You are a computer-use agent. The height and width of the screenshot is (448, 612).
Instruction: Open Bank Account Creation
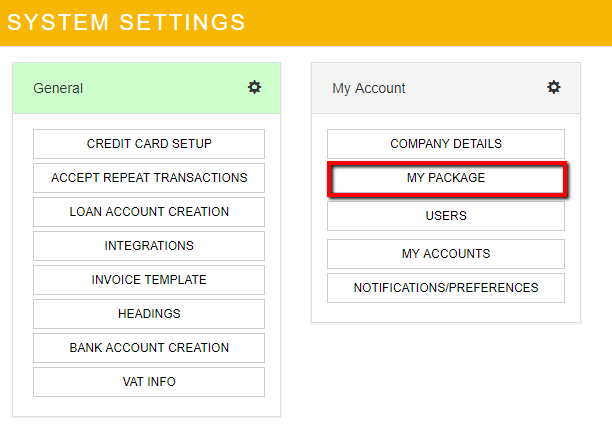coord(149,348)
